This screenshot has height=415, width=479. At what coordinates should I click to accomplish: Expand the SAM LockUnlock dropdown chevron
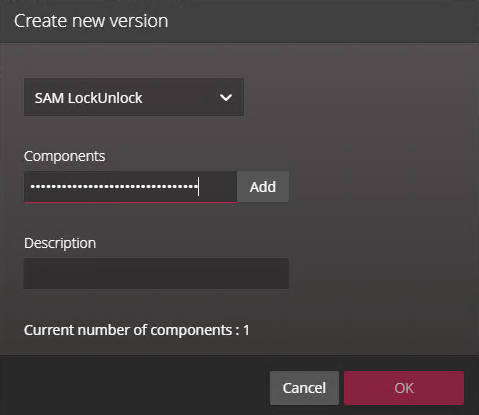(x=226, y=98)
